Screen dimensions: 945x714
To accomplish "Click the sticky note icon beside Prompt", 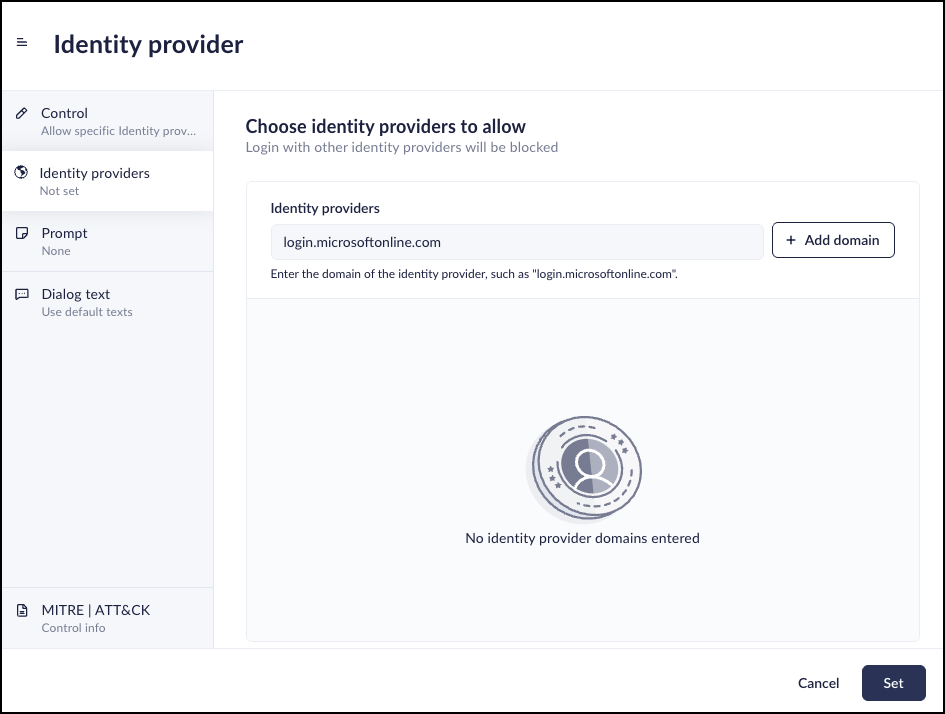I will 22,233.
